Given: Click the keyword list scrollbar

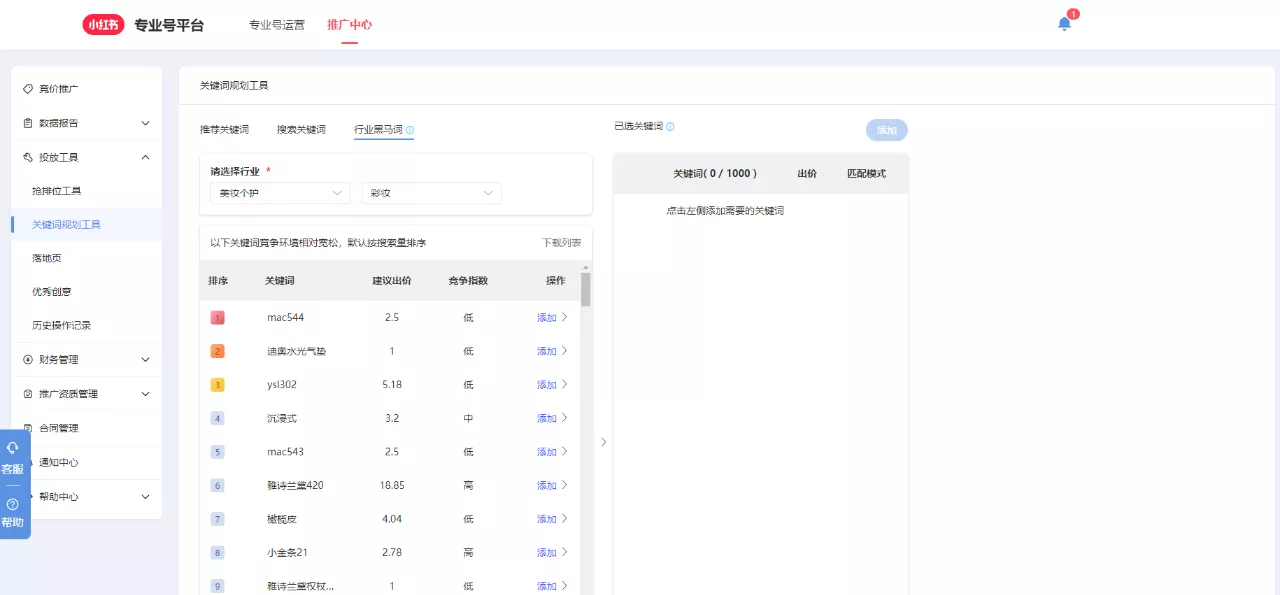Looking at the screenshot, I should 586,290.
